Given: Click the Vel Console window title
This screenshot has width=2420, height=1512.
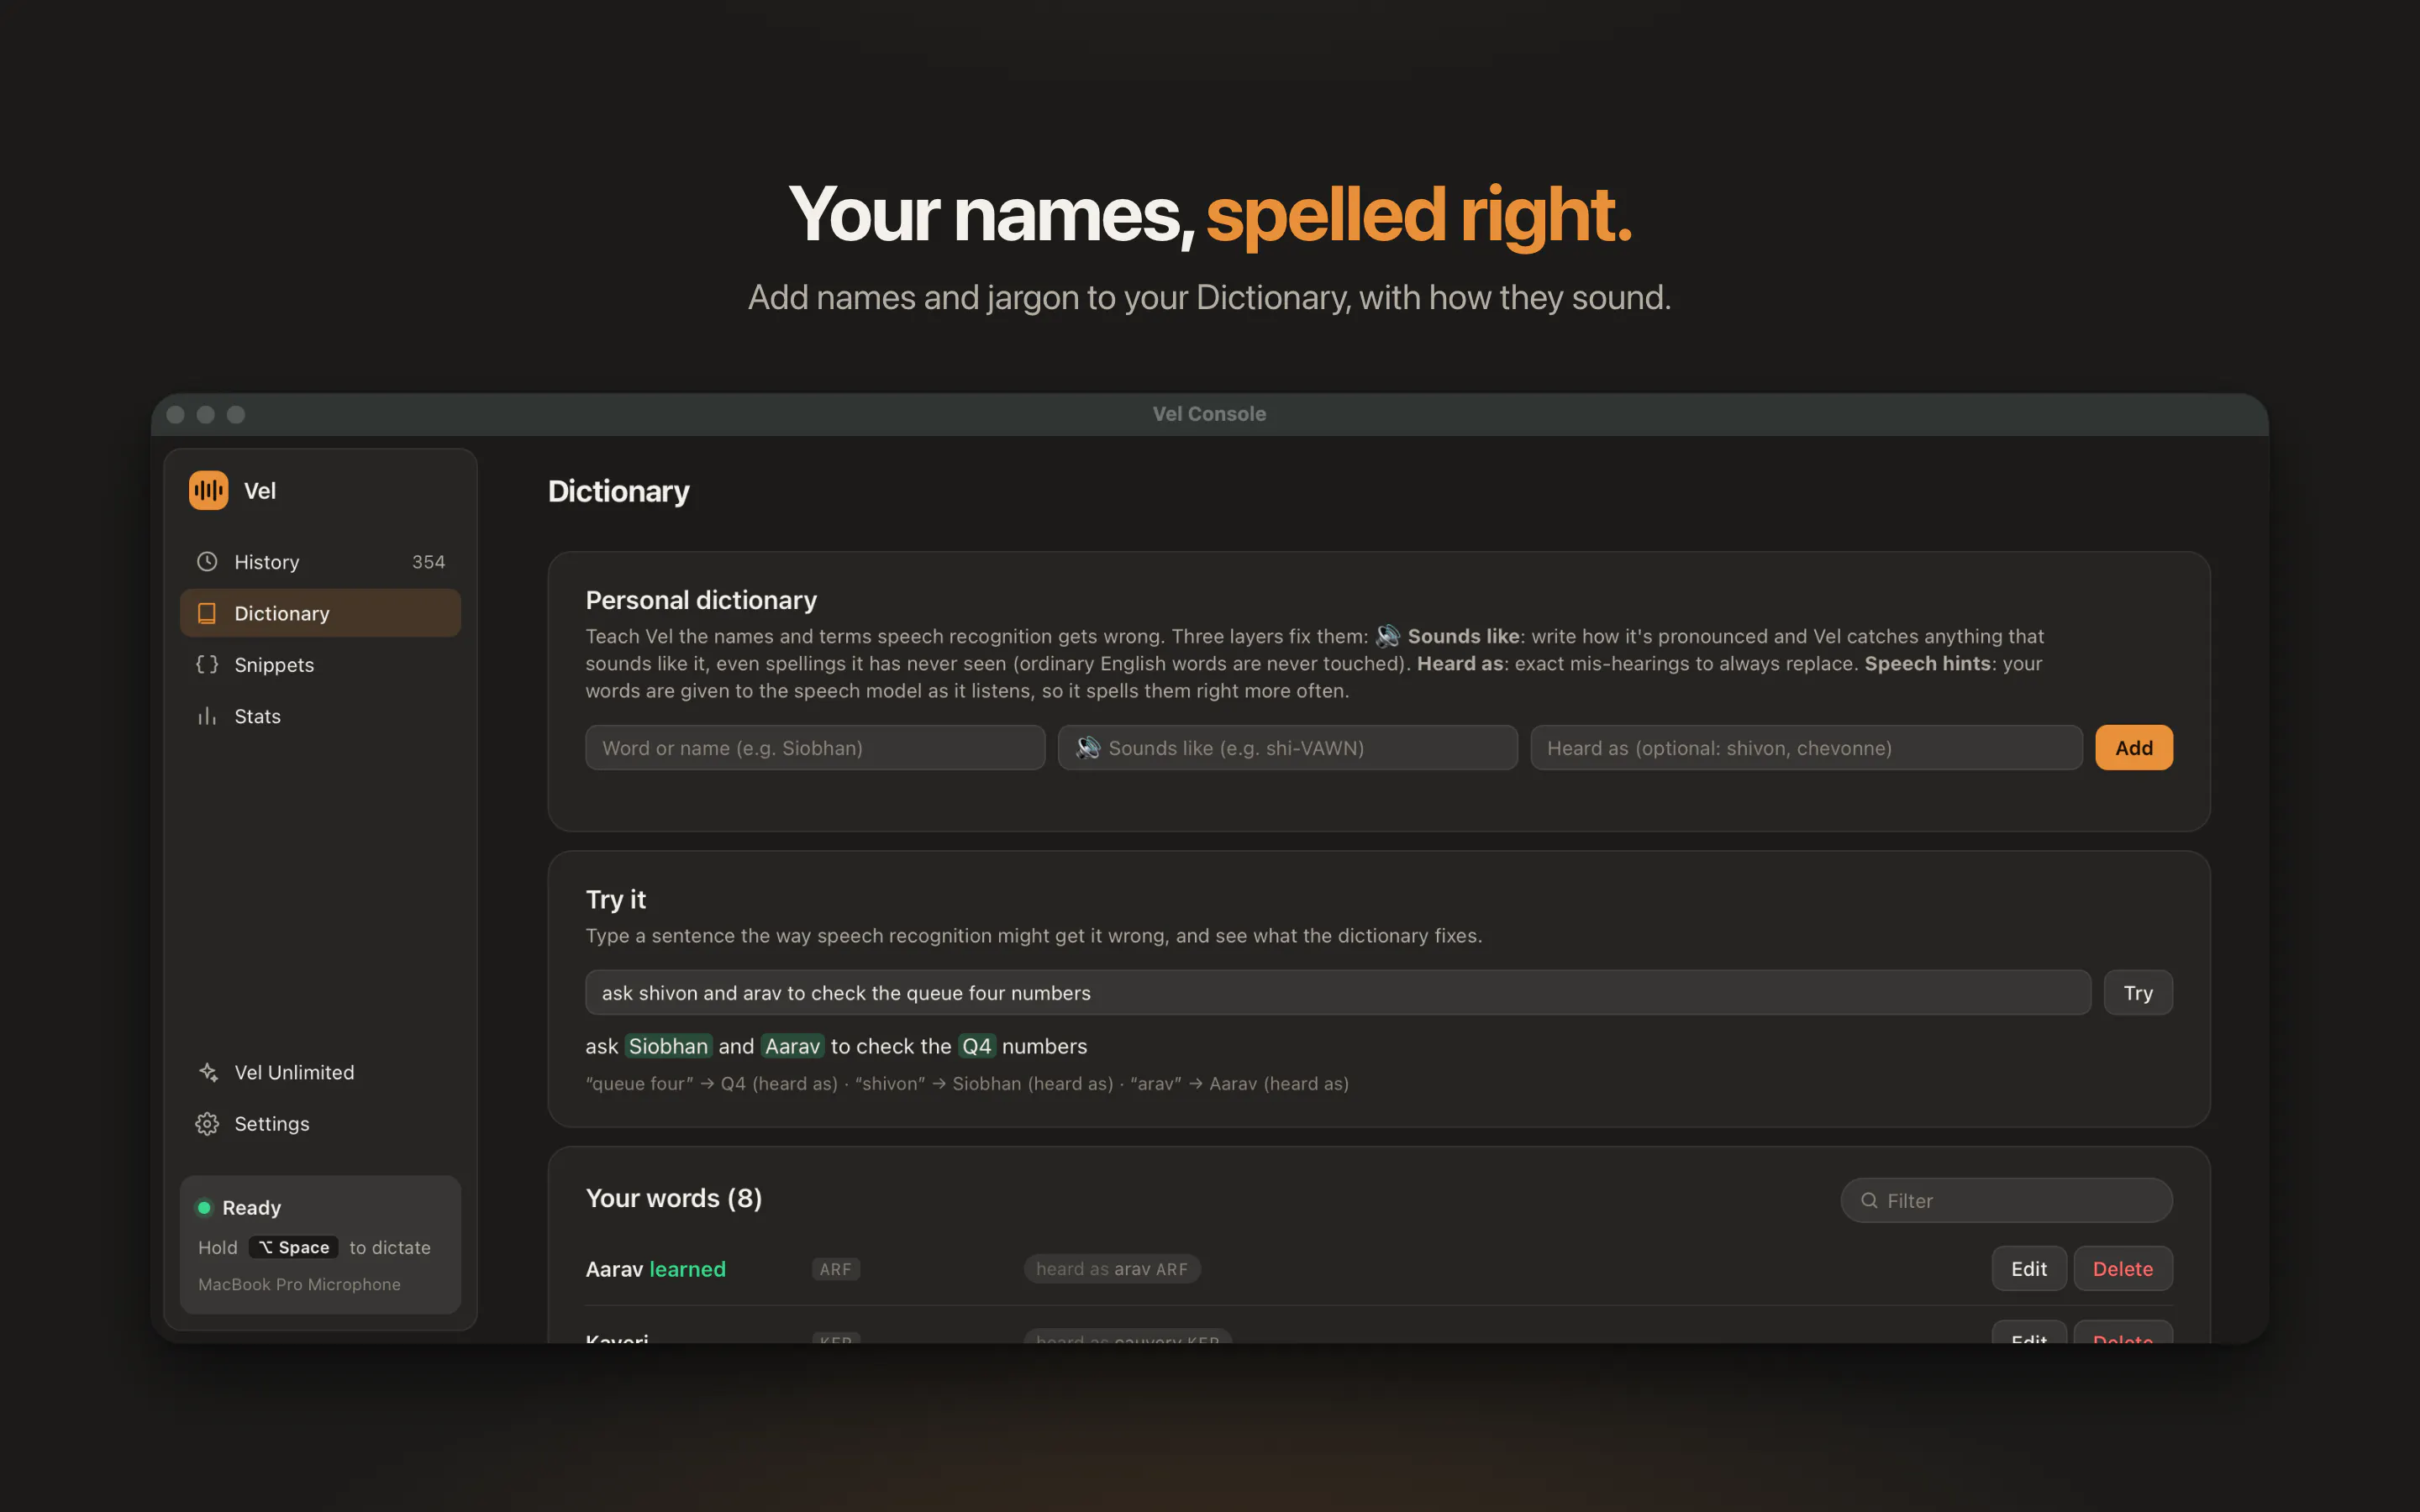Looking at the screenshot, I should pos(1209,414).
